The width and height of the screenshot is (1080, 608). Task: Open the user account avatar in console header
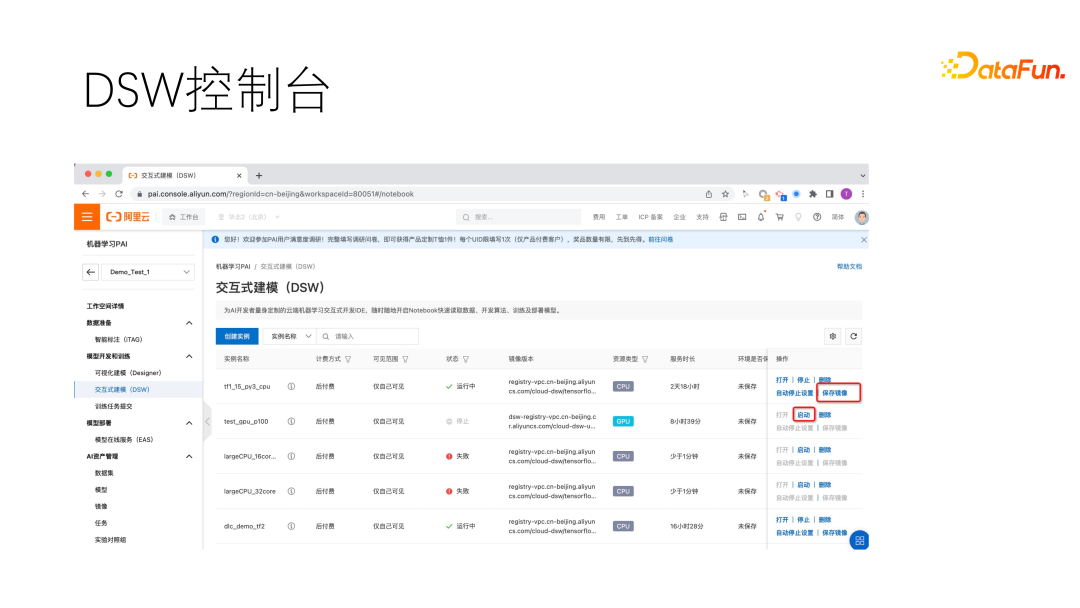point(862,218)
